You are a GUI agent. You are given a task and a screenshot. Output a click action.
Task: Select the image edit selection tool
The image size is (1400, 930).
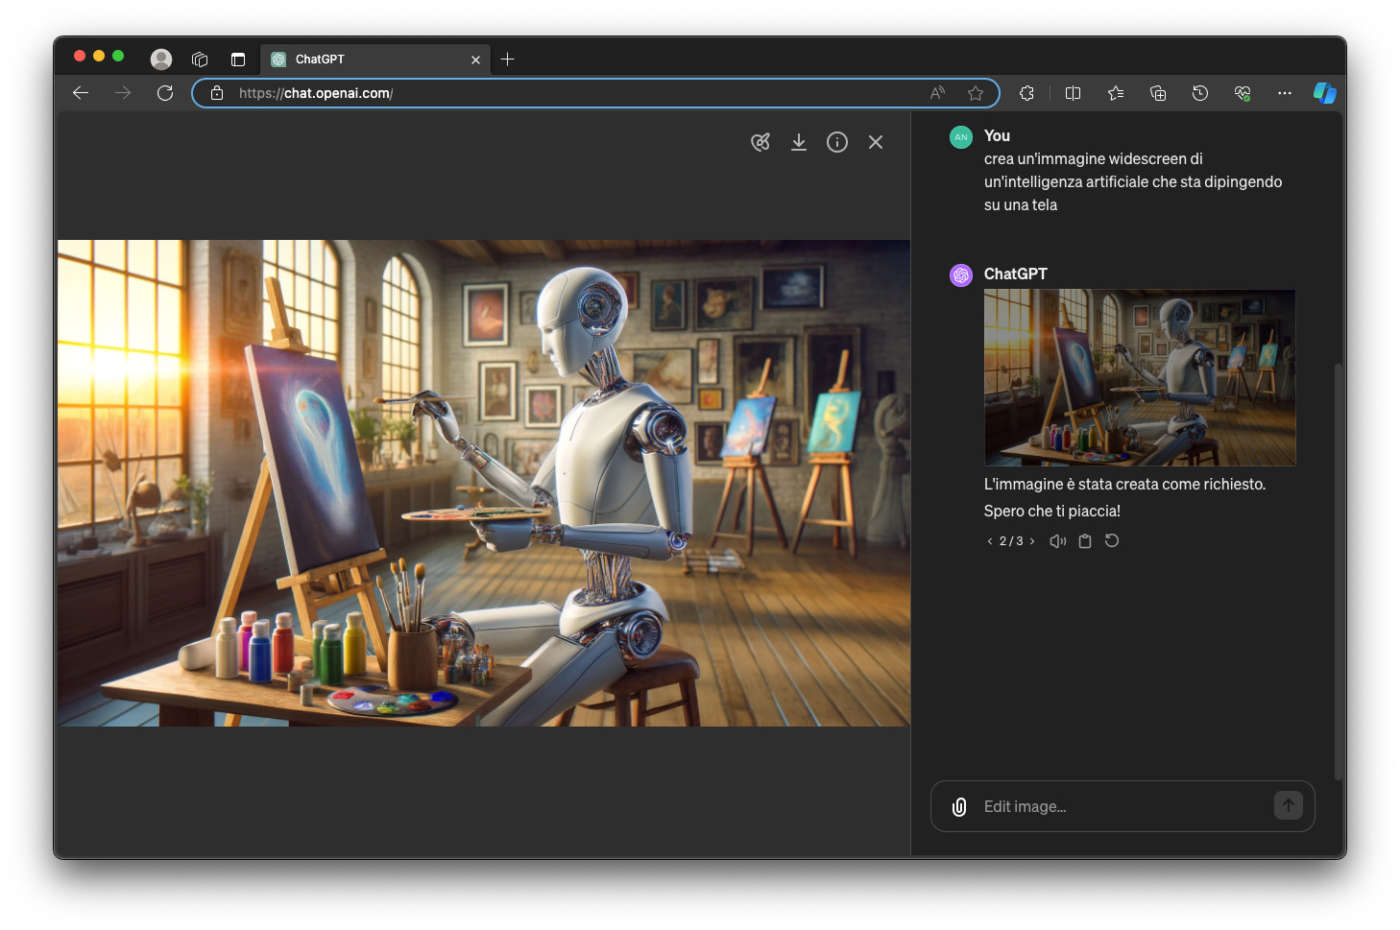click(760, 142)
